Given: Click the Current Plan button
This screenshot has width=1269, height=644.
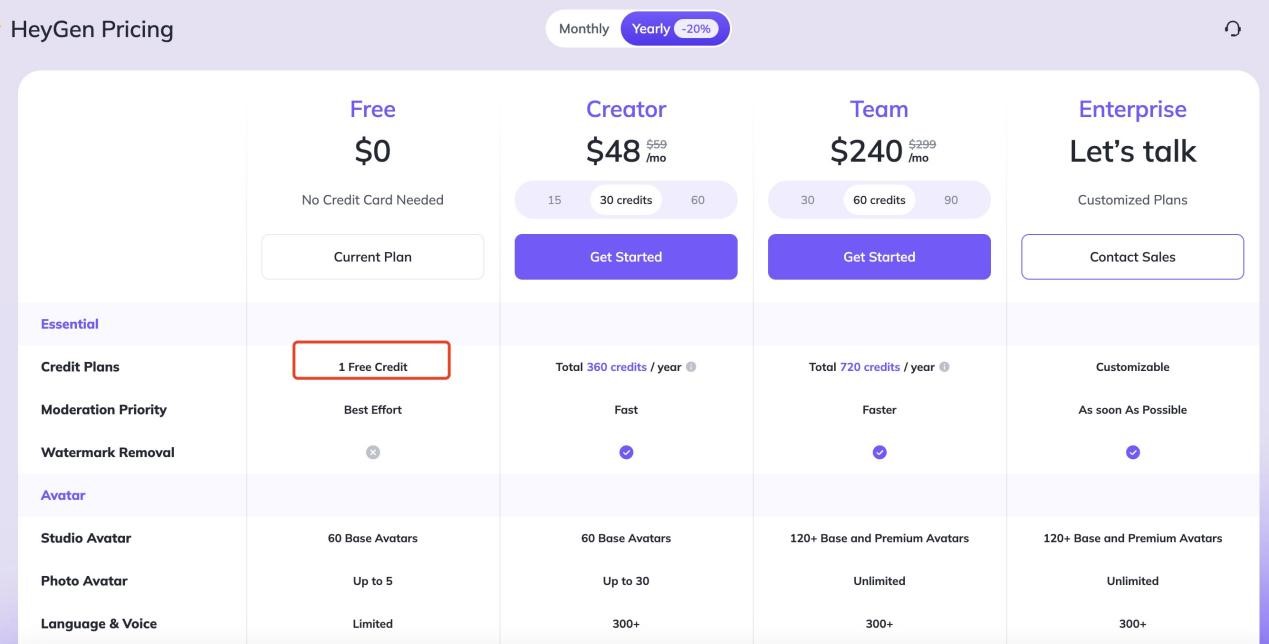Looking at the screenshot, I should tap(373, 257).
